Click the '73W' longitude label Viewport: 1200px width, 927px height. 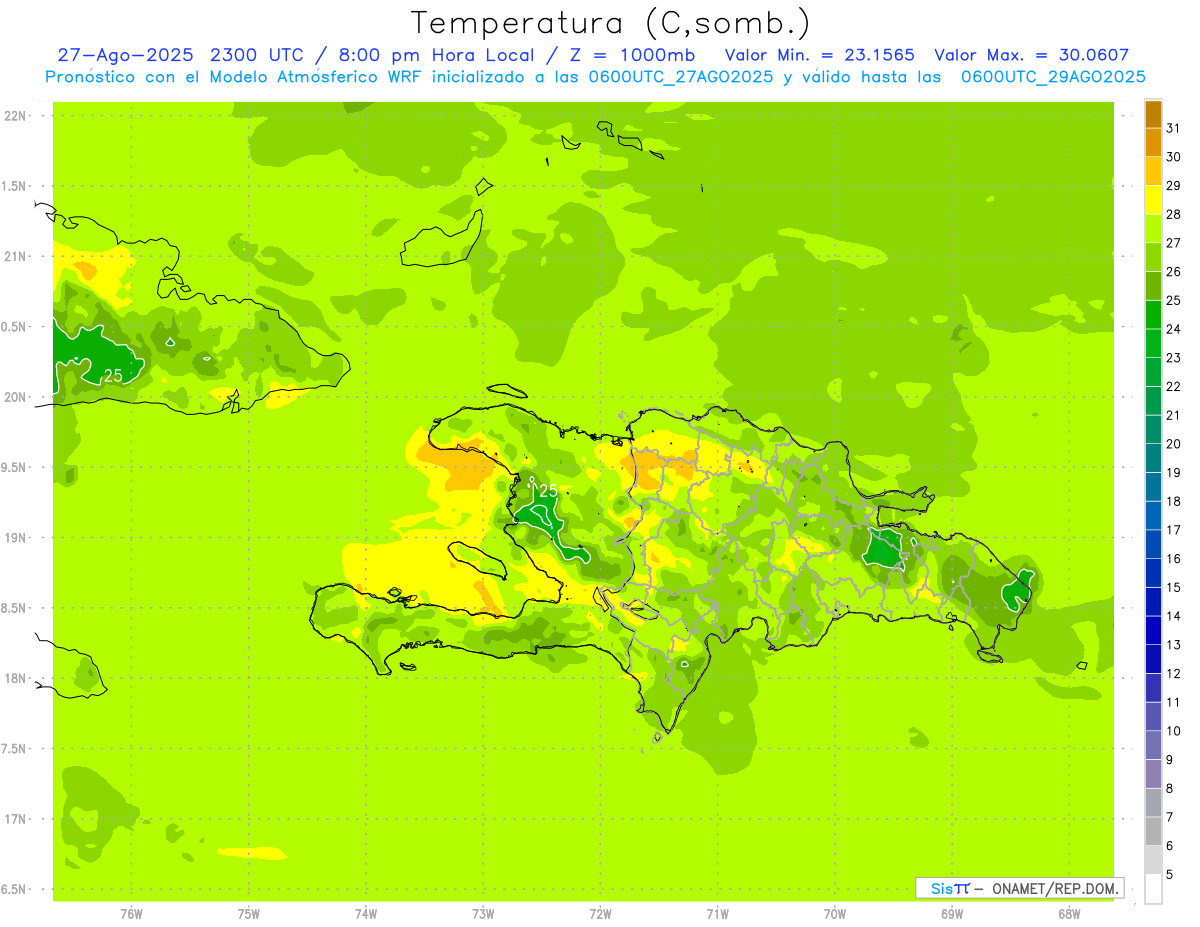[483, 913]
